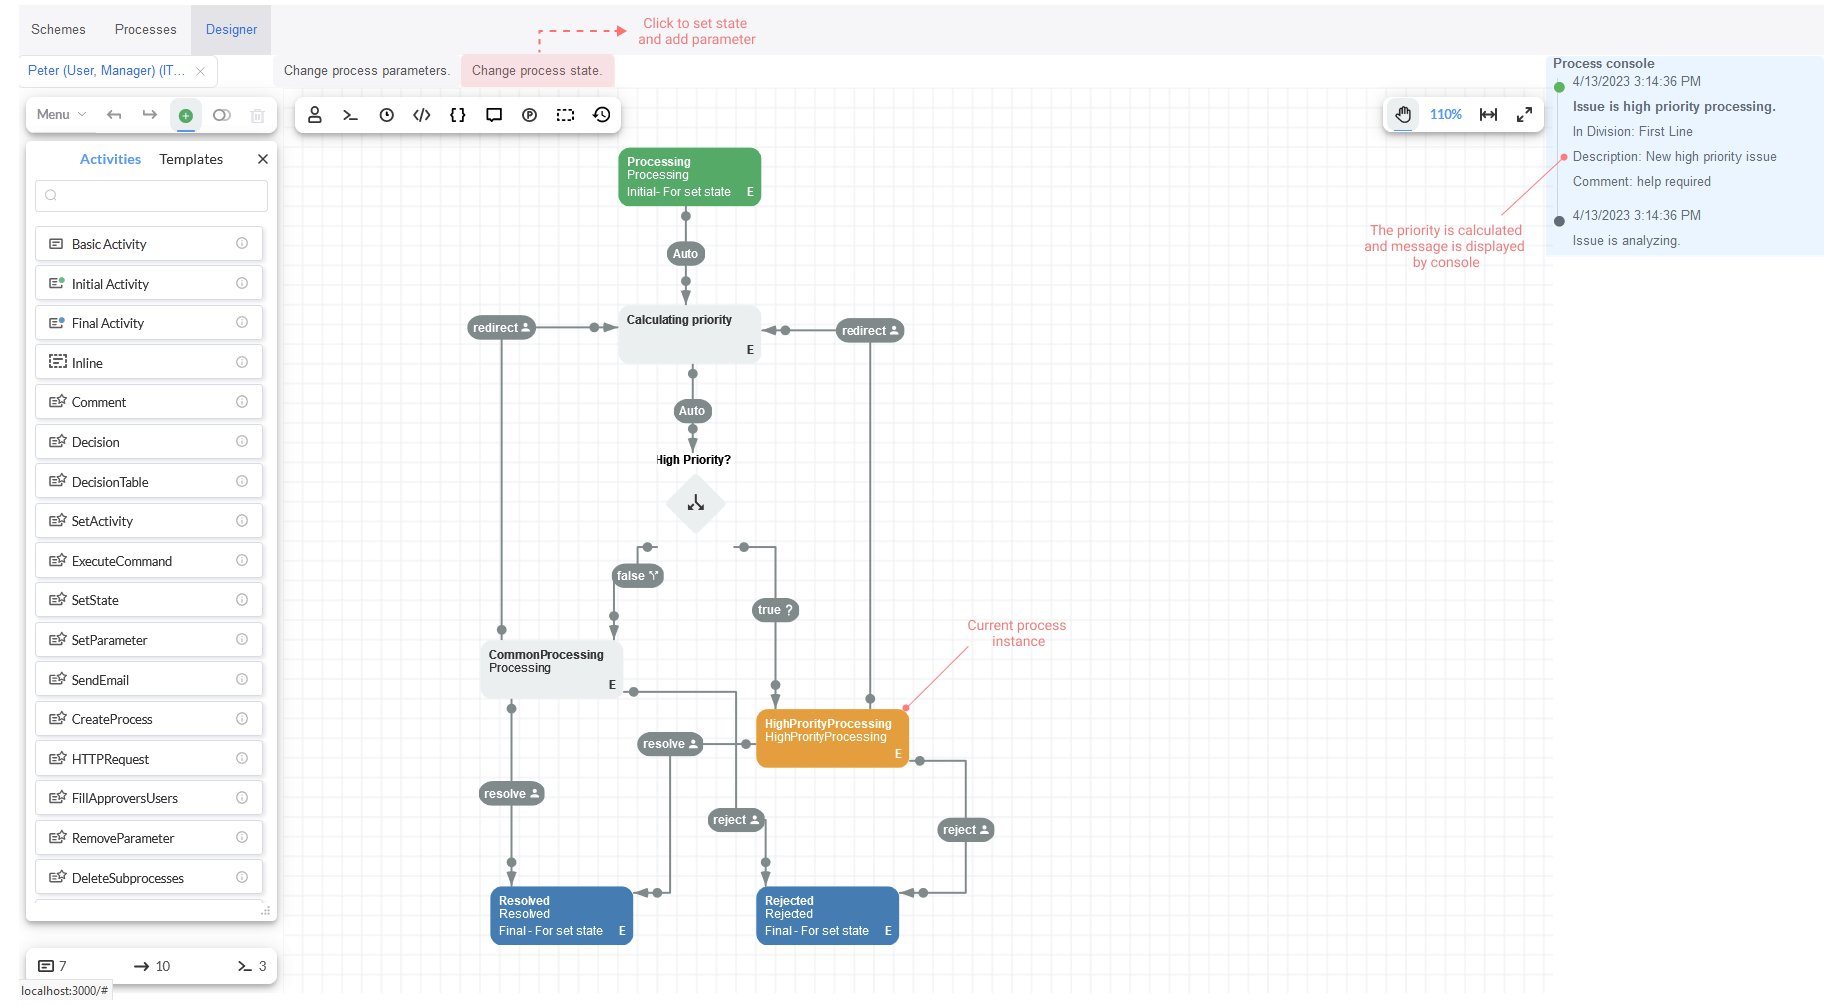The width and height of the screenshot is (1844, 1006).
Task: Open the process parameters P-circle icon
Action: click(x=530, y=115)
